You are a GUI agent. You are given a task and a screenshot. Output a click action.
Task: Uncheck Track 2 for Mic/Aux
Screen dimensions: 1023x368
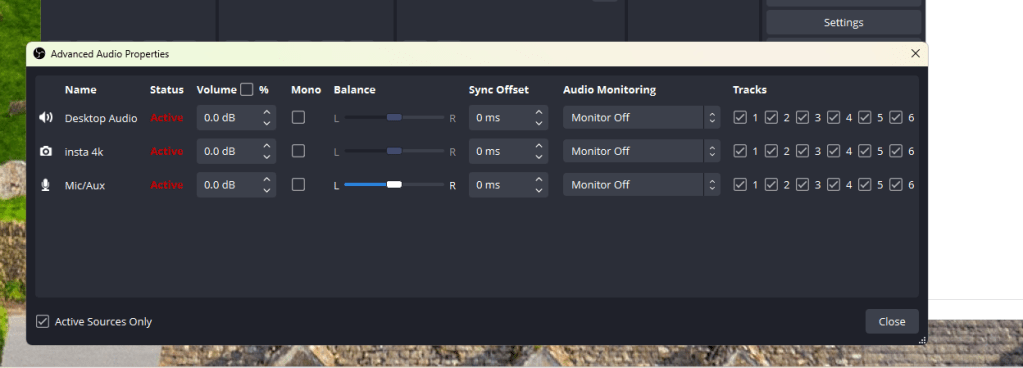[771, 185]
